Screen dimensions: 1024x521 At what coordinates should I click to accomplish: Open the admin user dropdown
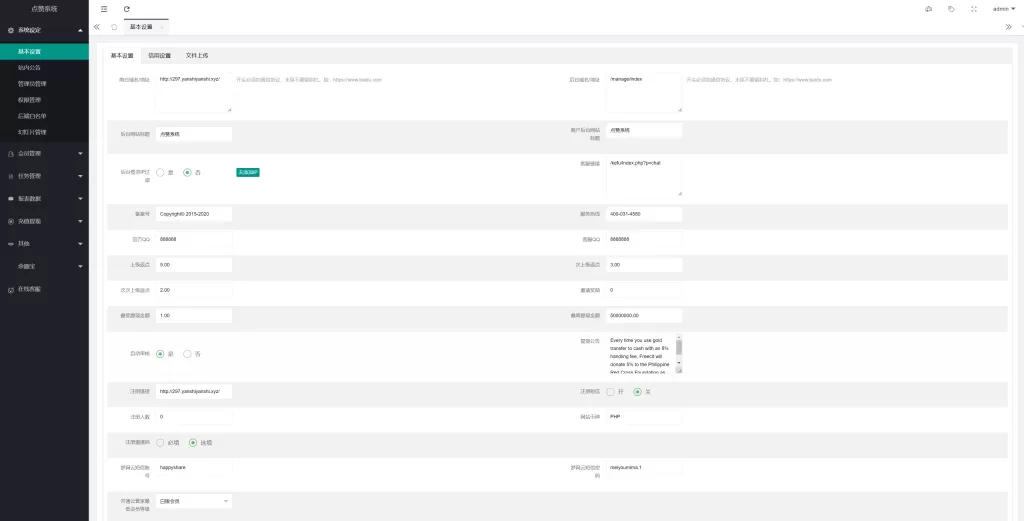1003,9
